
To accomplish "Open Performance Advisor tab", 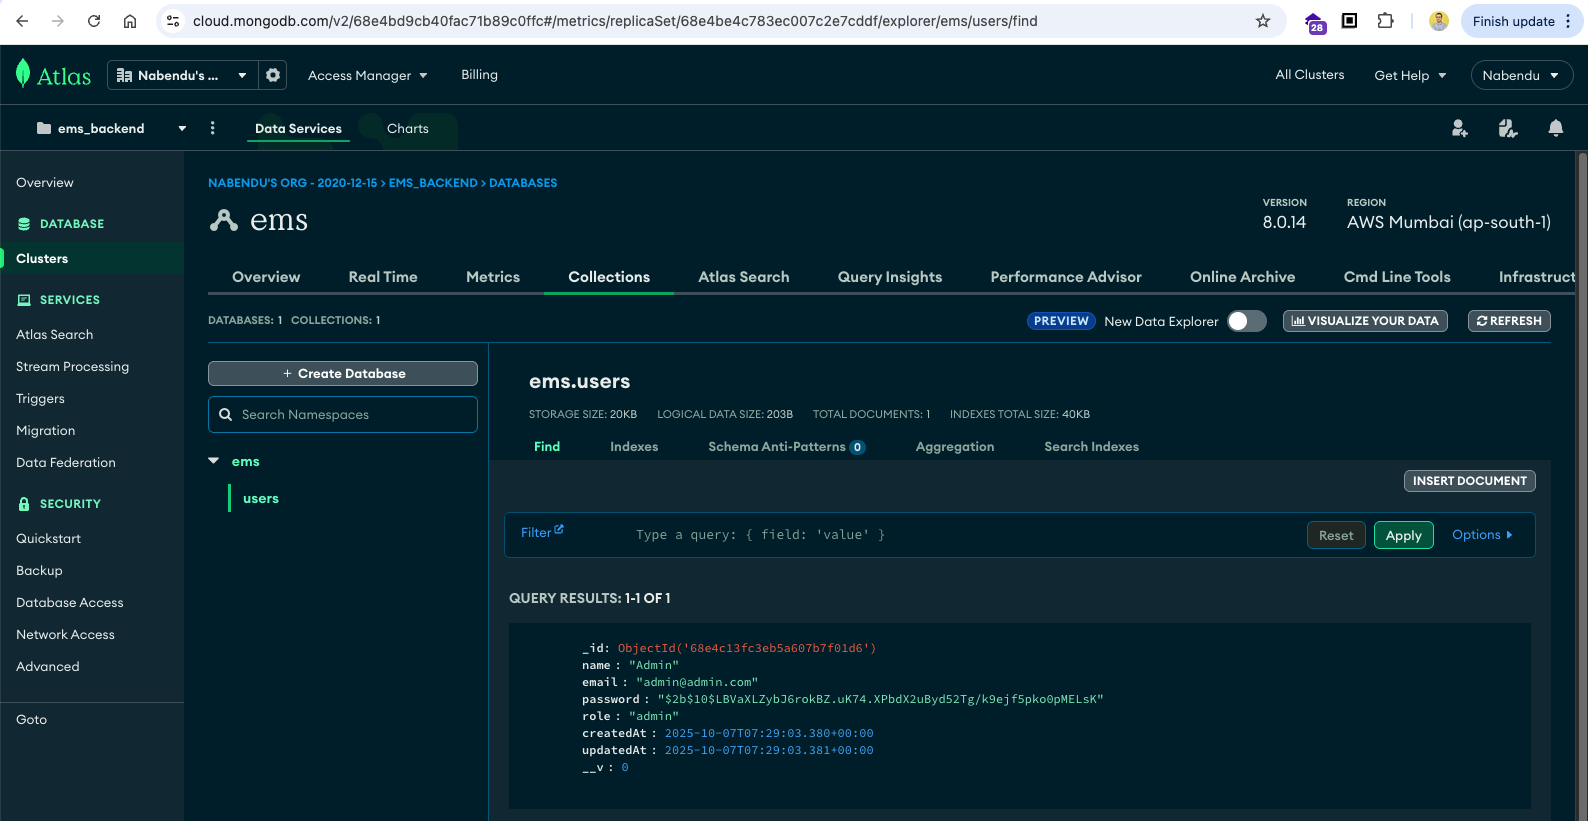I will [1066, 277].
